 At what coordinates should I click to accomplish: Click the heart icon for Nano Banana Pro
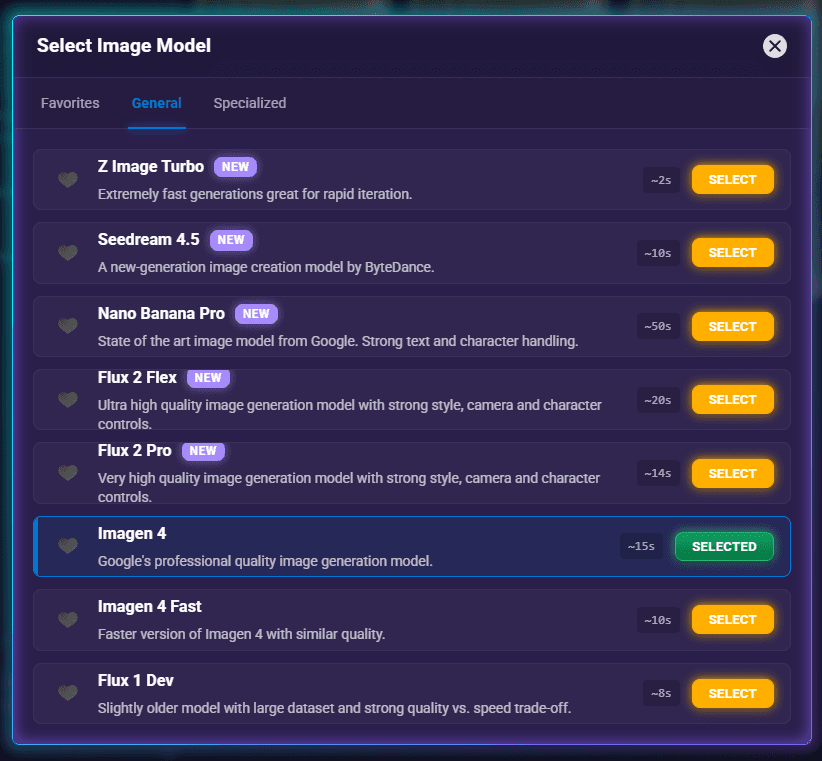coord(67,326)
